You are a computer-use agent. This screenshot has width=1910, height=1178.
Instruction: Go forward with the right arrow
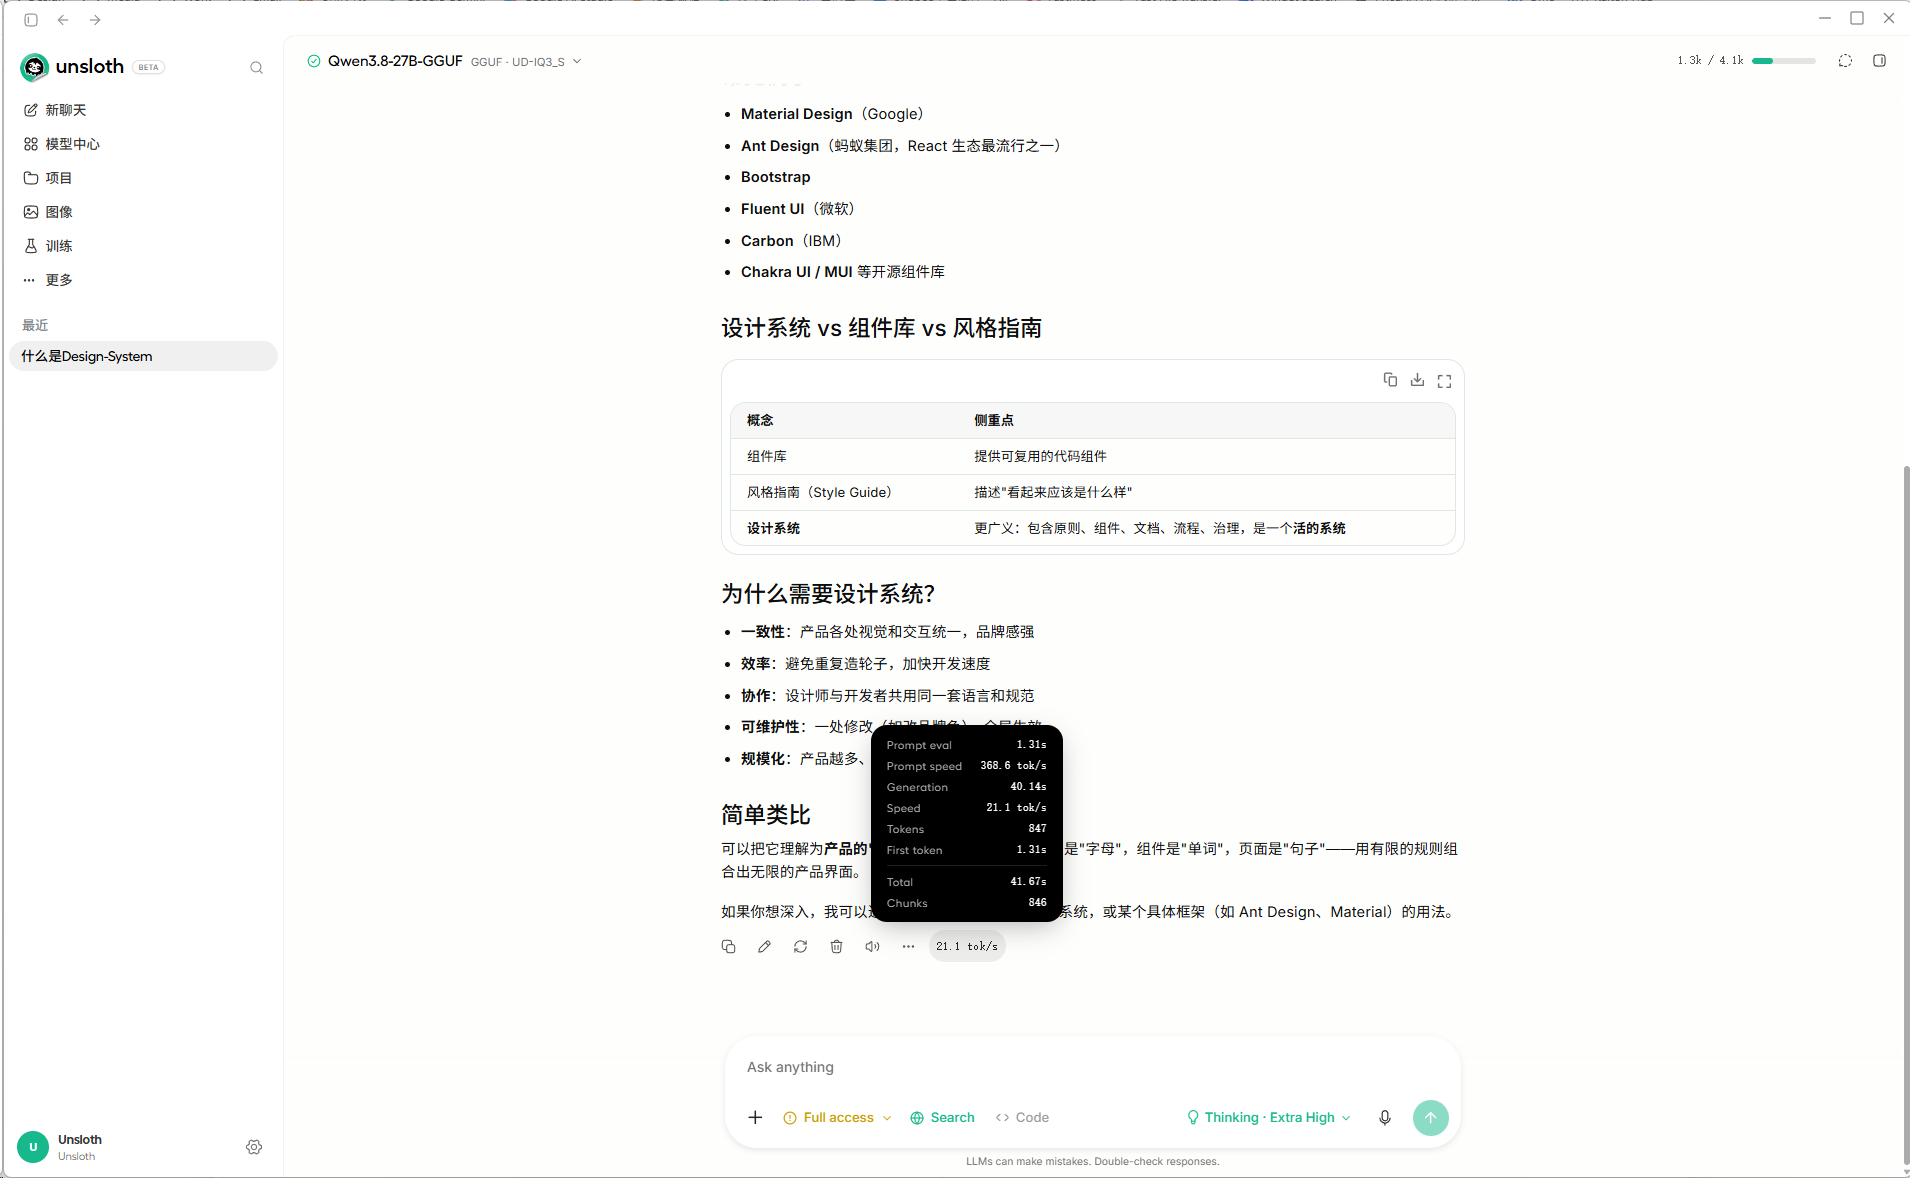pyautogui.click(x=95, y=20)
